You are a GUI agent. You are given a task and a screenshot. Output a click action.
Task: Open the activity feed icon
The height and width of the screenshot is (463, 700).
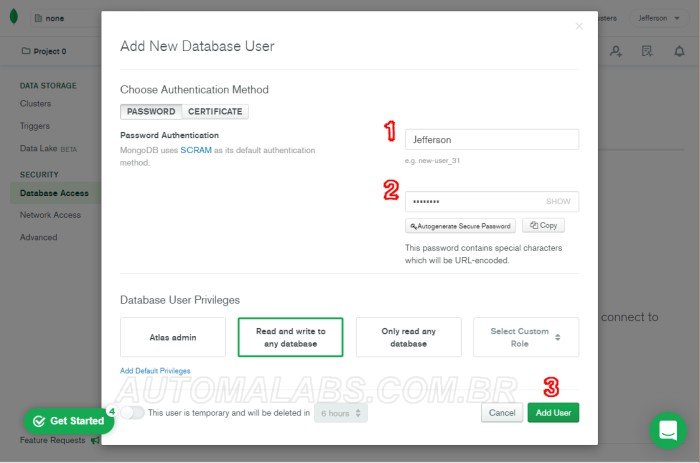pyautogui.click(x=647, y=51)
